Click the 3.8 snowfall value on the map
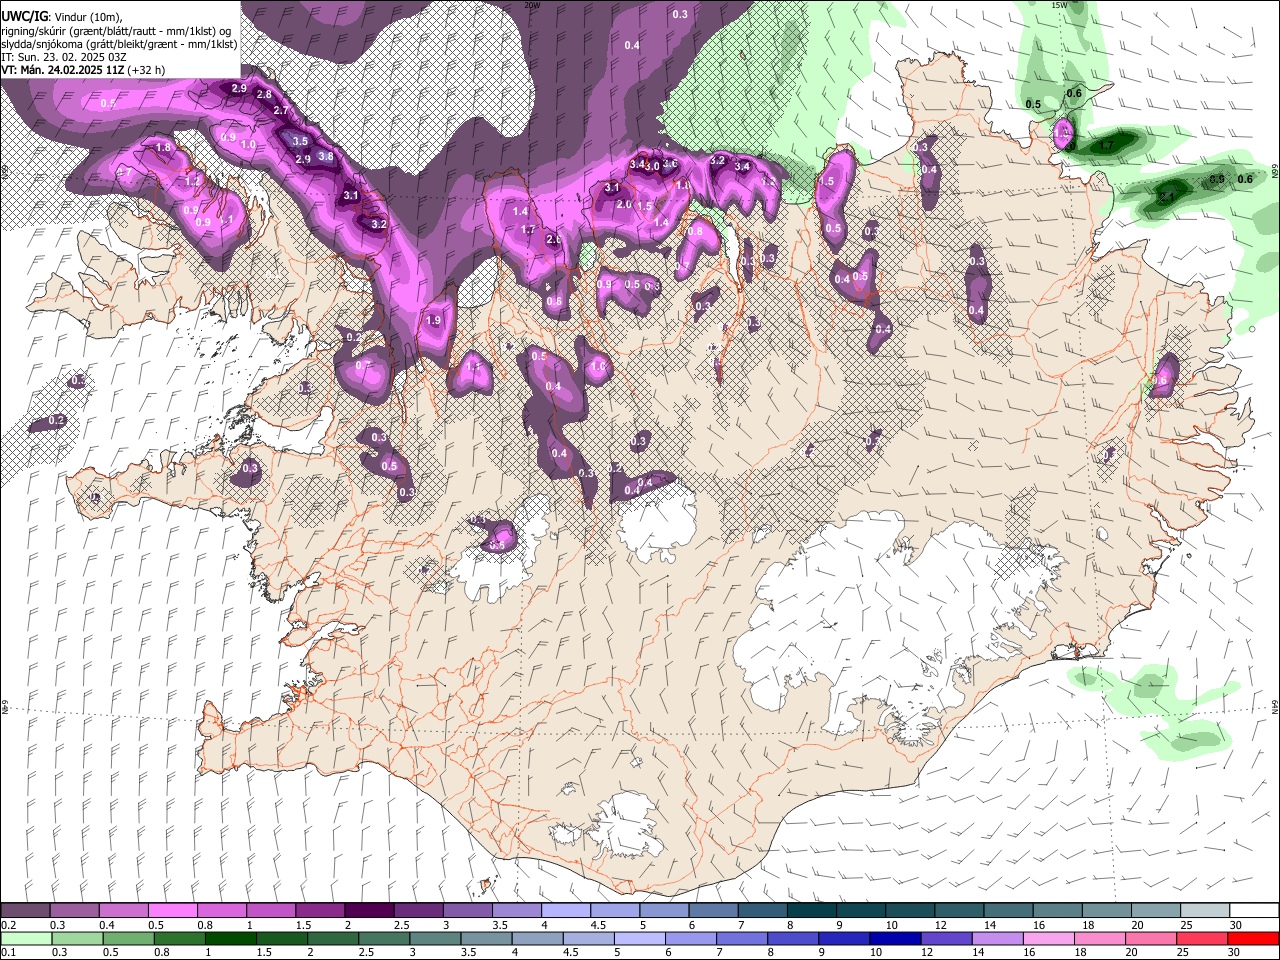The image size is (1280, 960). coord(326,157)
